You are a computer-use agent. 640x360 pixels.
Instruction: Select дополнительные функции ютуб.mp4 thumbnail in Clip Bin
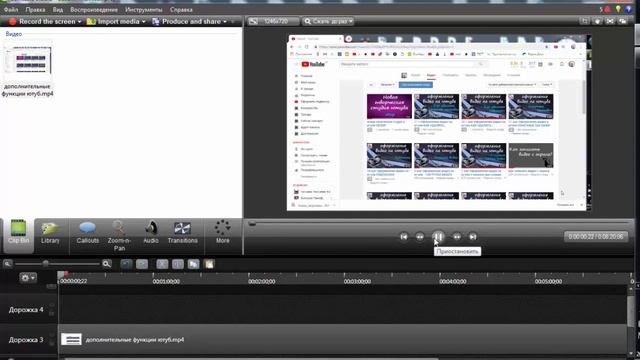click(x=28, y=60)
